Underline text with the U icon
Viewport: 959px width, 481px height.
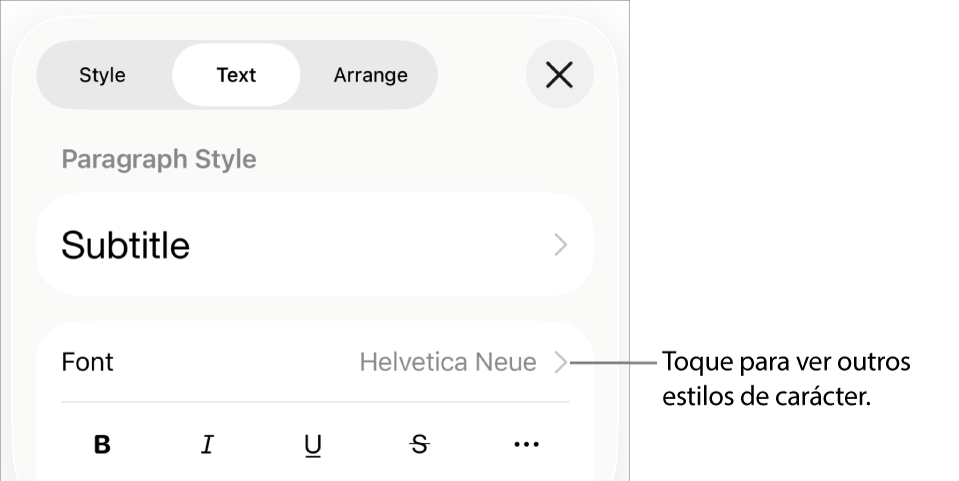pyautogui.click(x=313, y=445)
